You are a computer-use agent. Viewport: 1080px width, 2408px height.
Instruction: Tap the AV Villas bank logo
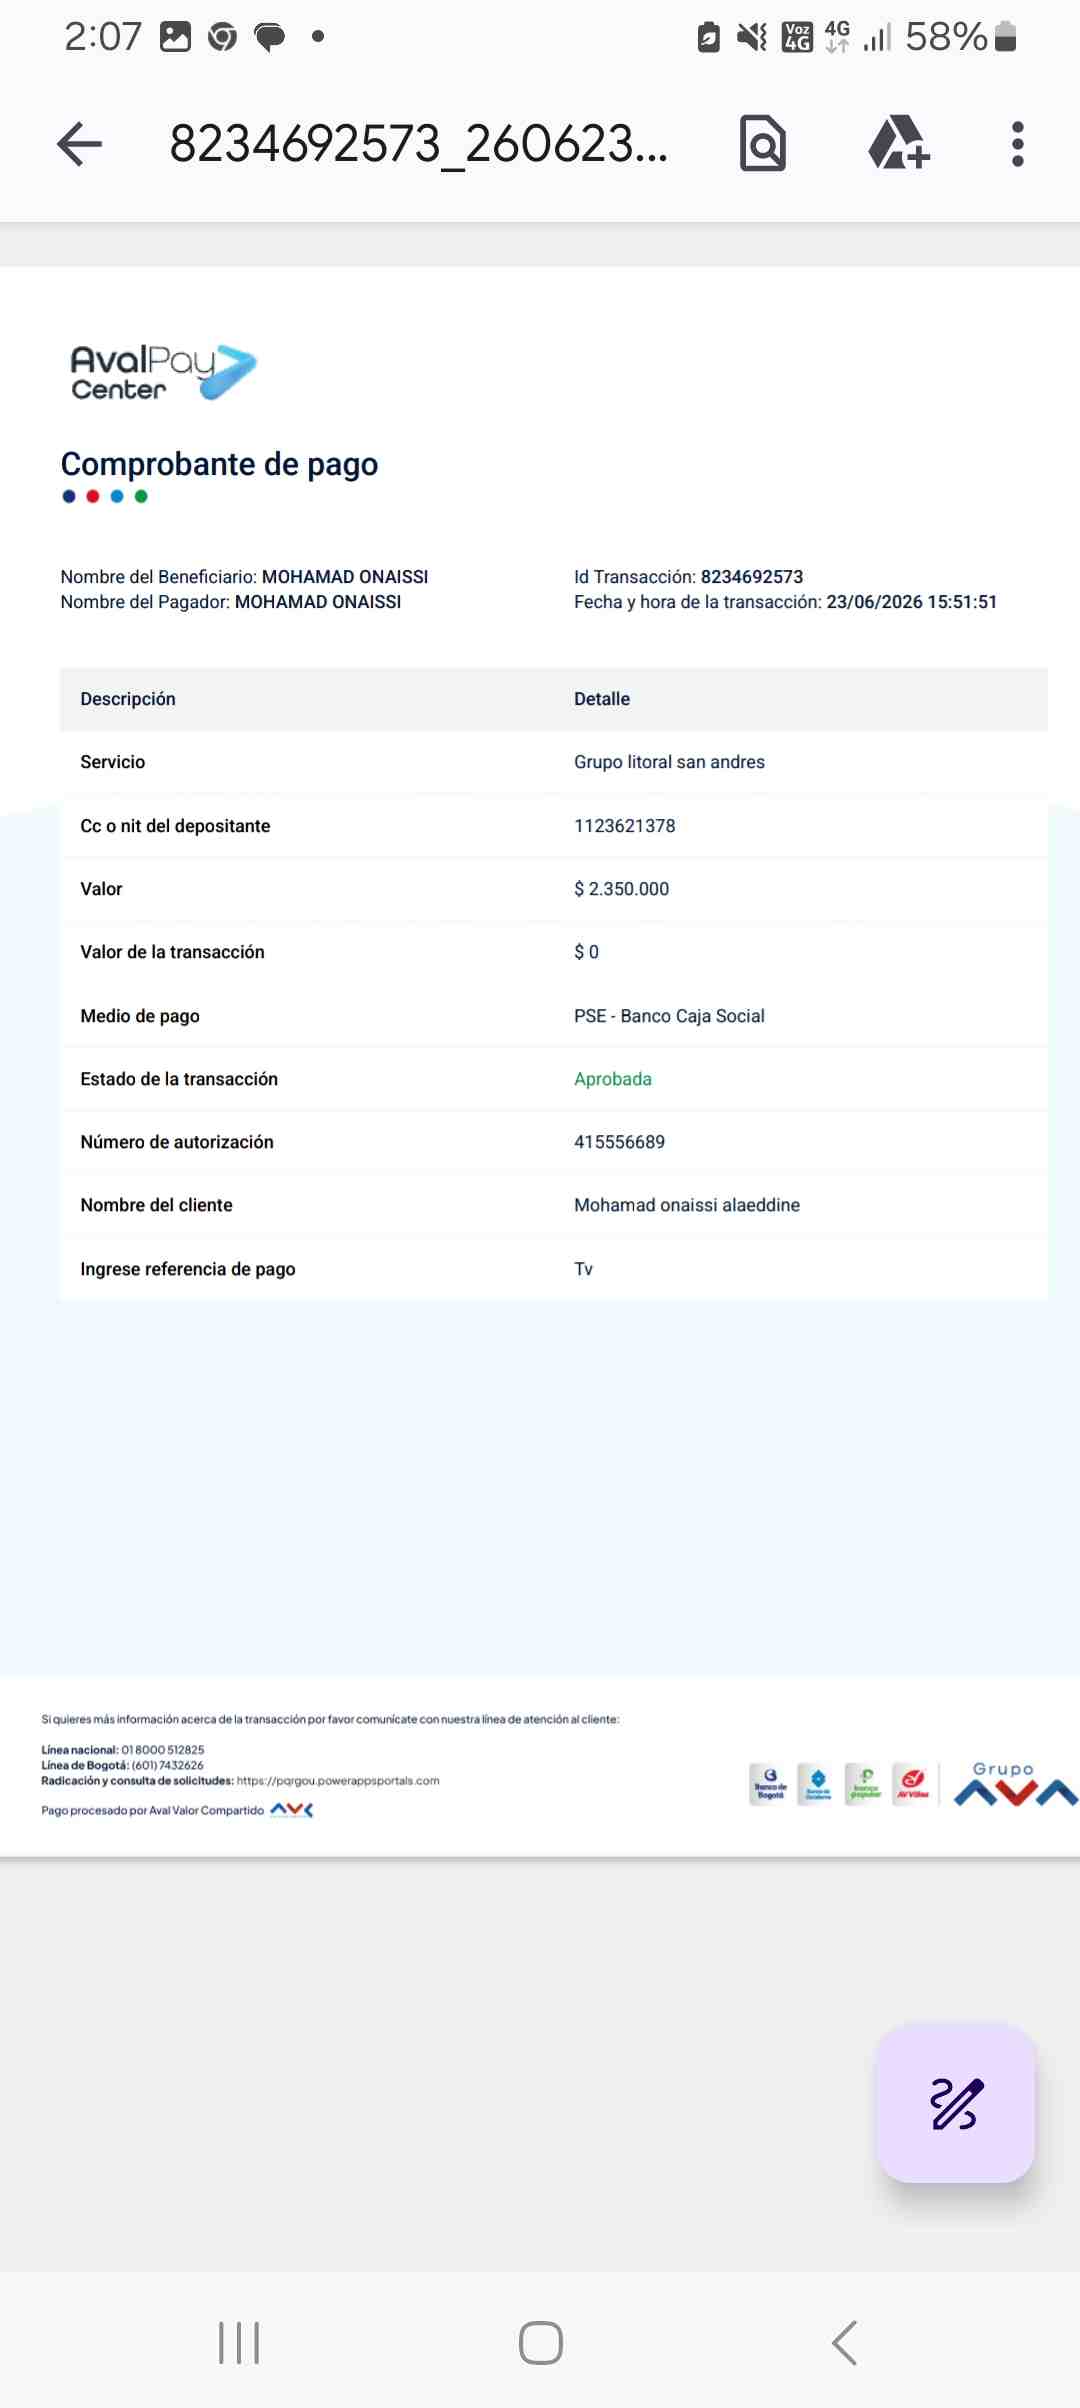pos(912,1784)
